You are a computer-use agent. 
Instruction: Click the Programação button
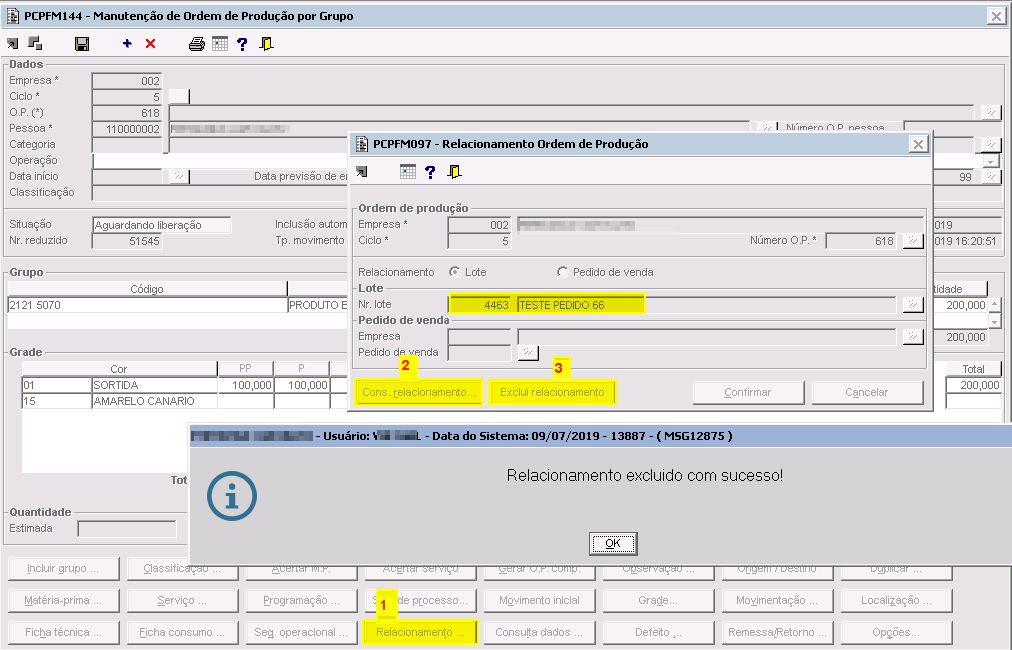(x=301, y=600)
